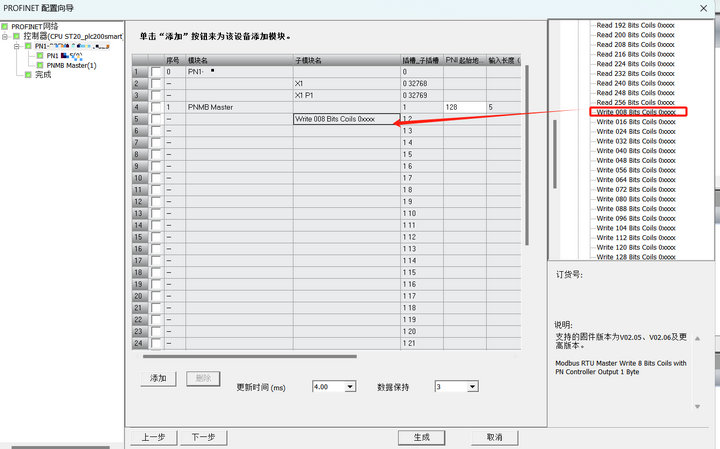Click the 模块名 column header

(239, 60)
